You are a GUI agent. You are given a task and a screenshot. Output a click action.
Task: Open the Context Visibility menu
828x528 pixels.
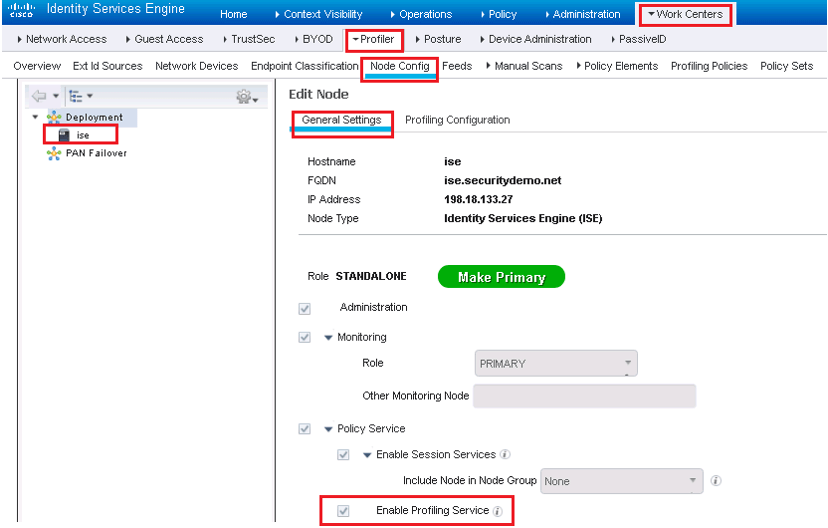[318, 15]
